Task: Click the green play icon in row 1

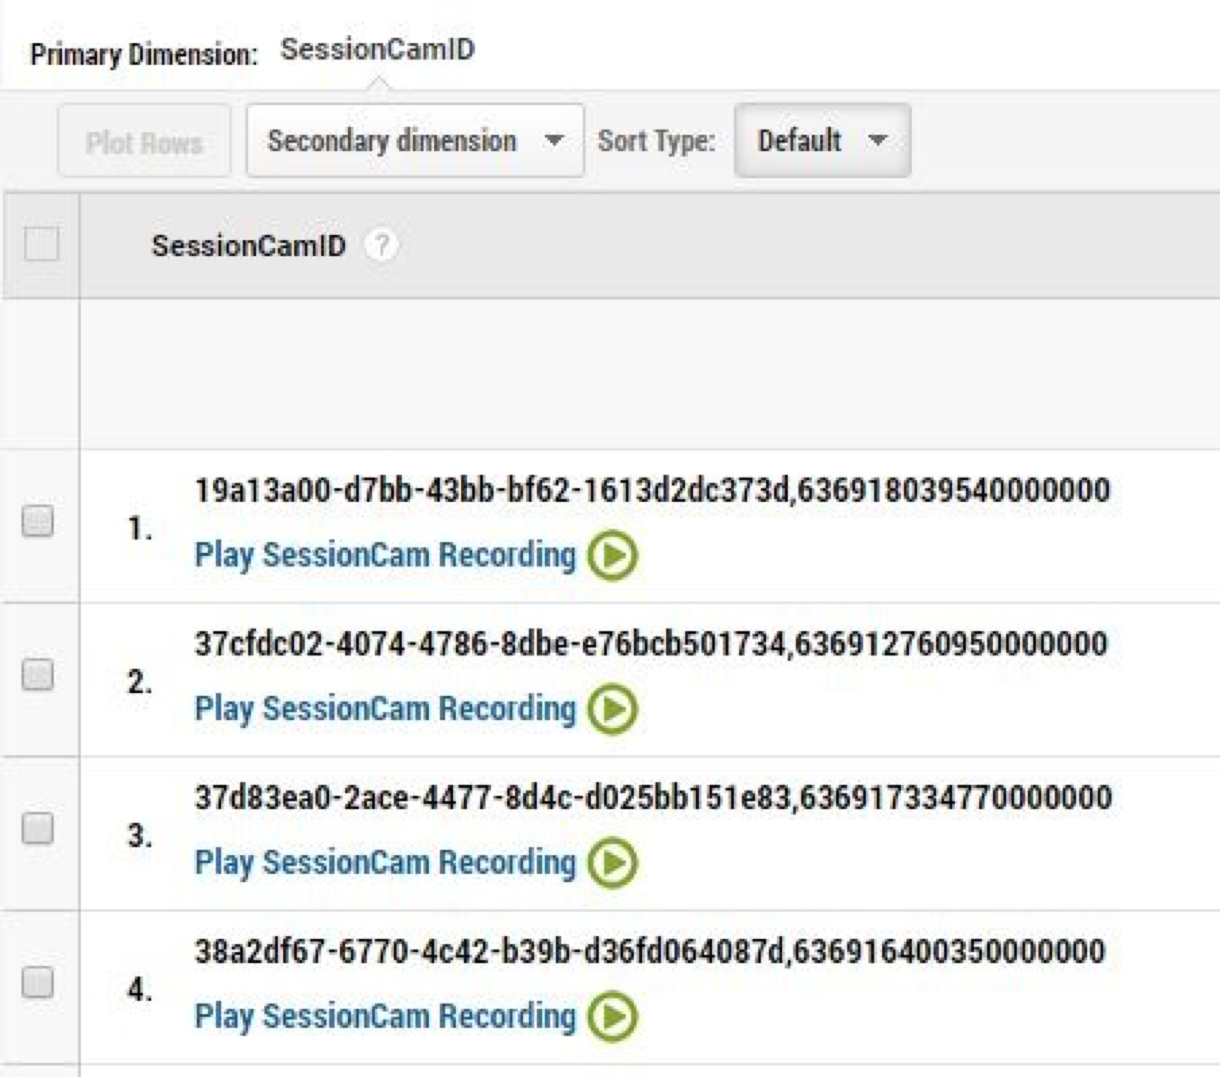Action: coord(612,555)
